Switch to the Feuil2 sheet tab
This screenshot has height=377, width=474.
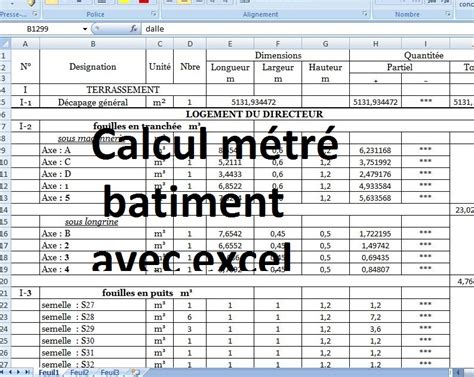tap(79, 372)
